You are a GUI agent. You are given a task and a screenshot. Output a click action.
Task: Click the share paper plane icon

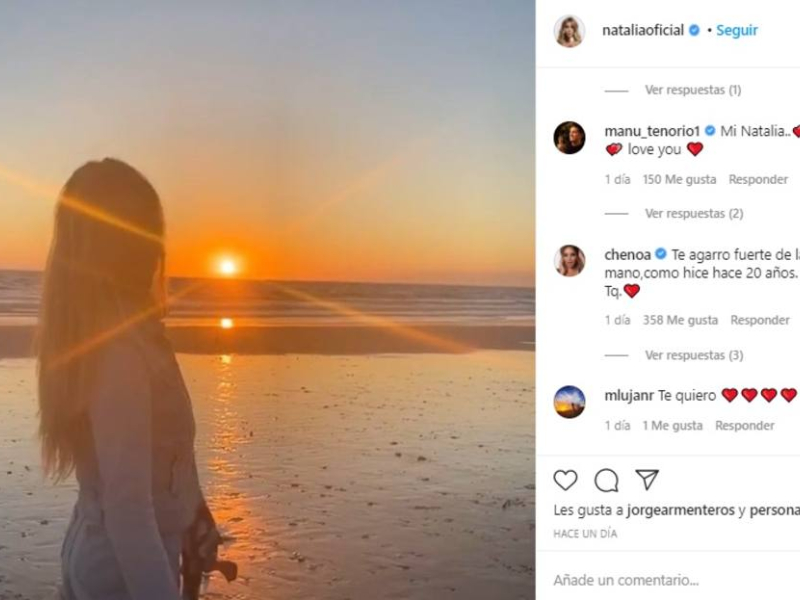[x=647, y=479]
